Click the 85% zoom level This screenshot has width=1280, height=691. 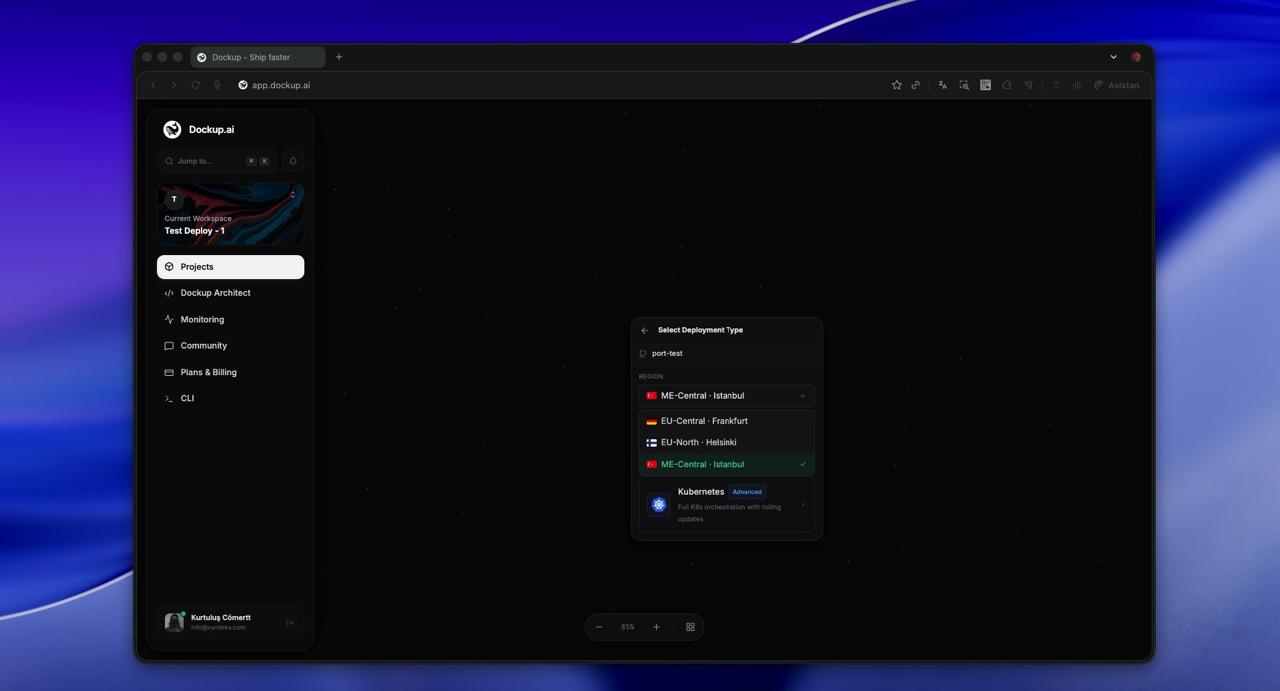coord(628,627)
